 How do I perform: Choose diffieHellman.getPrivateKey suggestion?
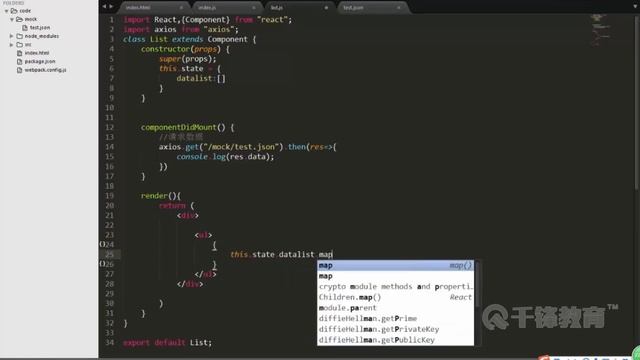[x=395, y=329]
